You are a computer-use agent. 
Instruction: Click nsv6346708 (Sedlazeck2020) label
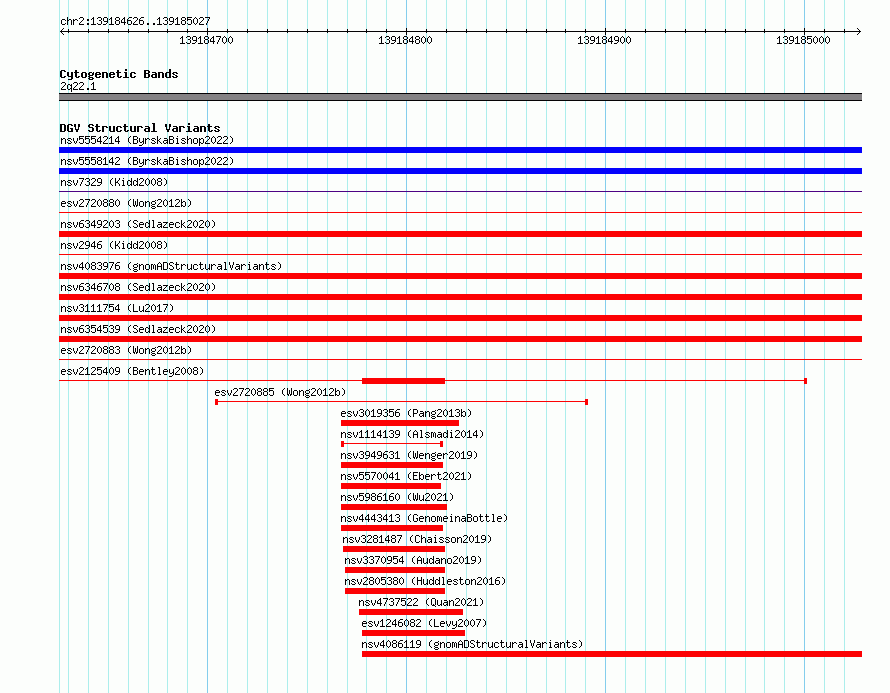coord(138,287)
